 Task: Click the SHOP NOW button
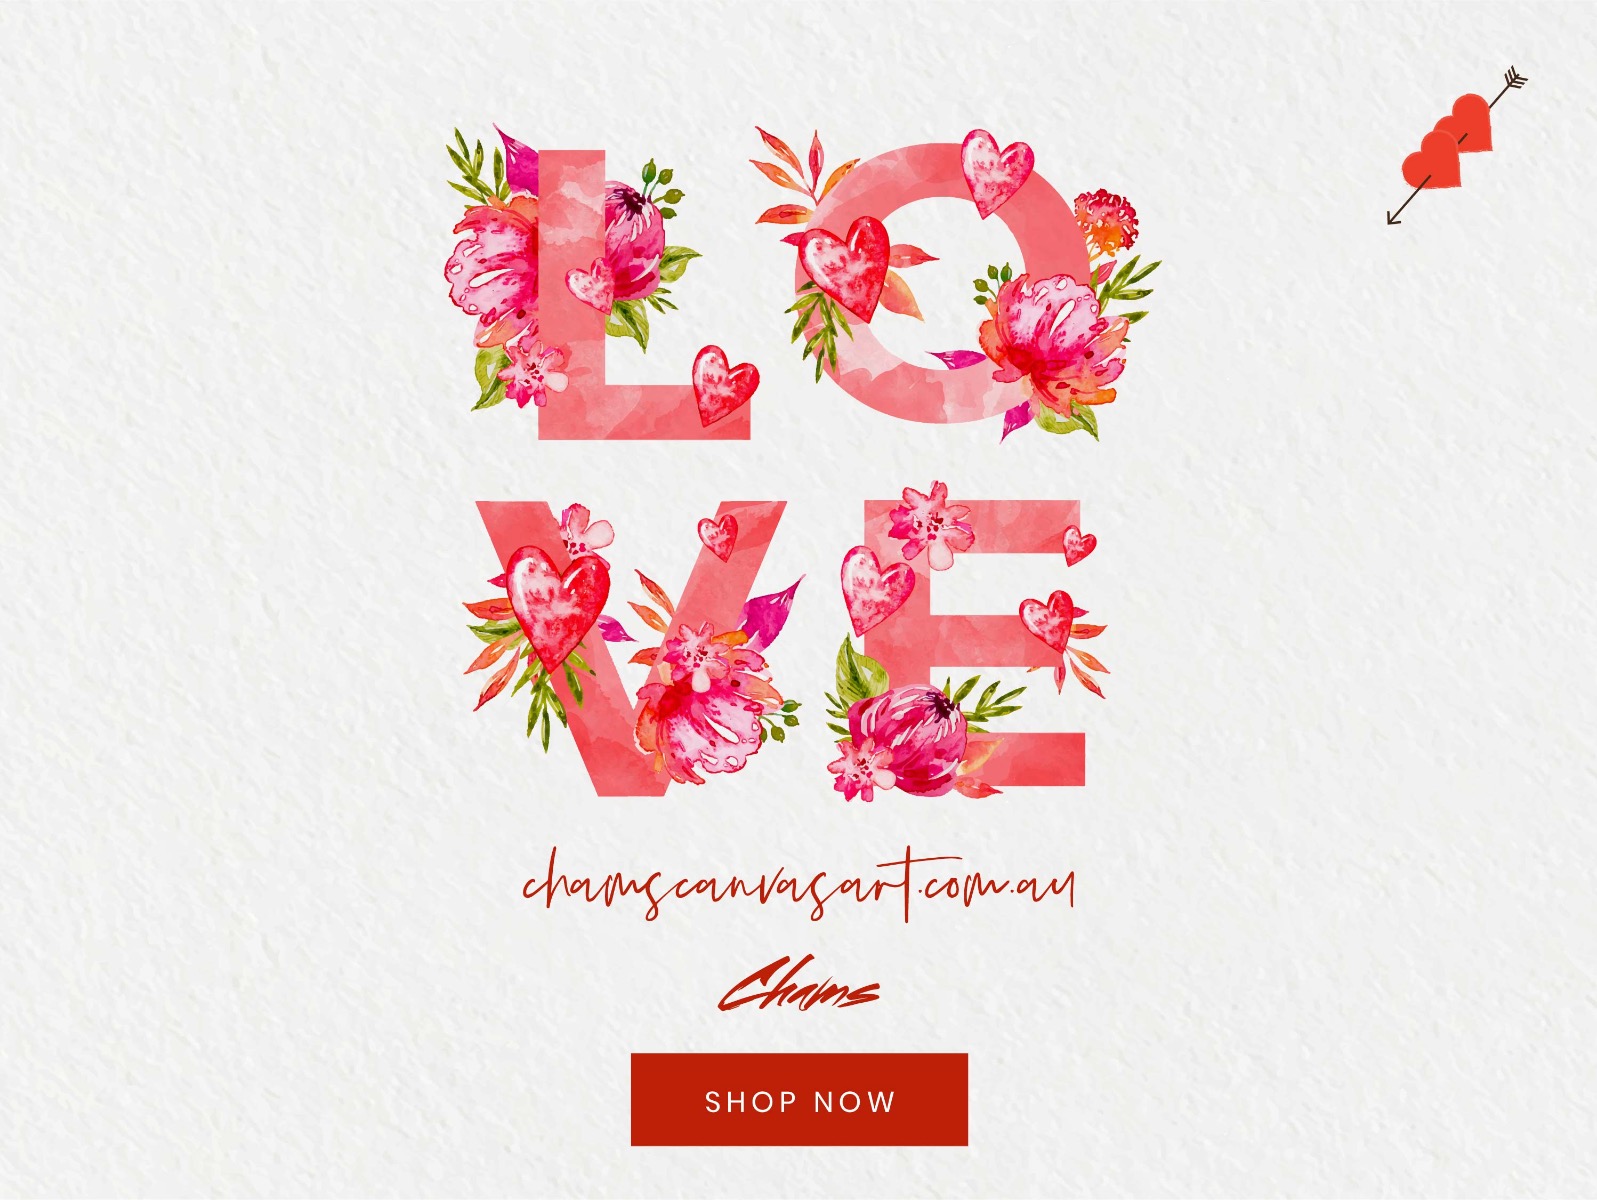click(x=799, y=1099)
